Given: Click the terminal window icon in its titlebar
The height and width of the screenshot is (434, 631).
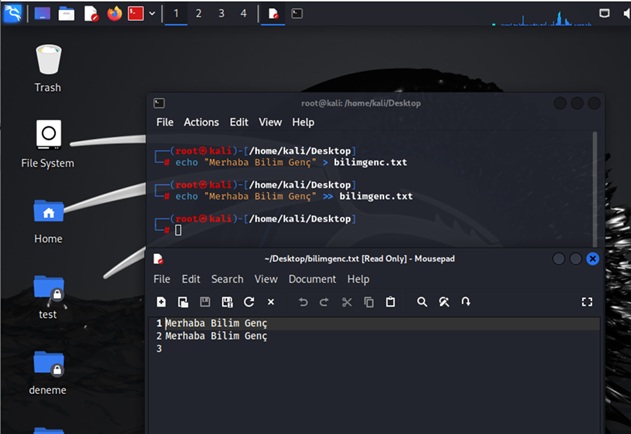Looking at the screenshot, I should click(x=159, y=103).
